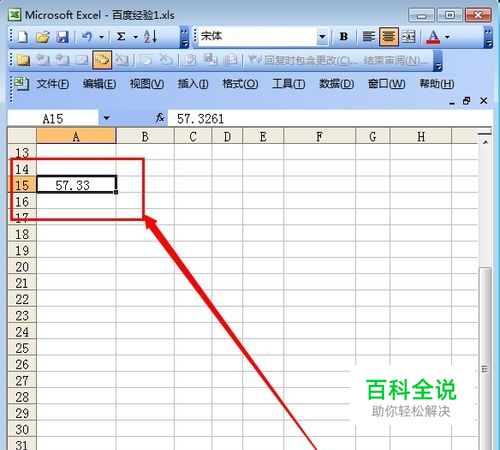The height and width of the screenshot is (450, 500).
Task: Open the 编辑(E) menu
Action: click(x=99, y=84)
